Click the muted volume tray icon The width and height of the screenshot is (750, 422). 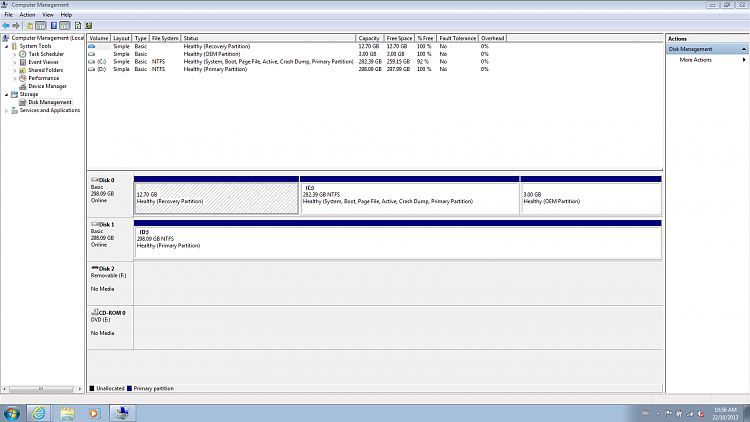[x=701, y=413]
